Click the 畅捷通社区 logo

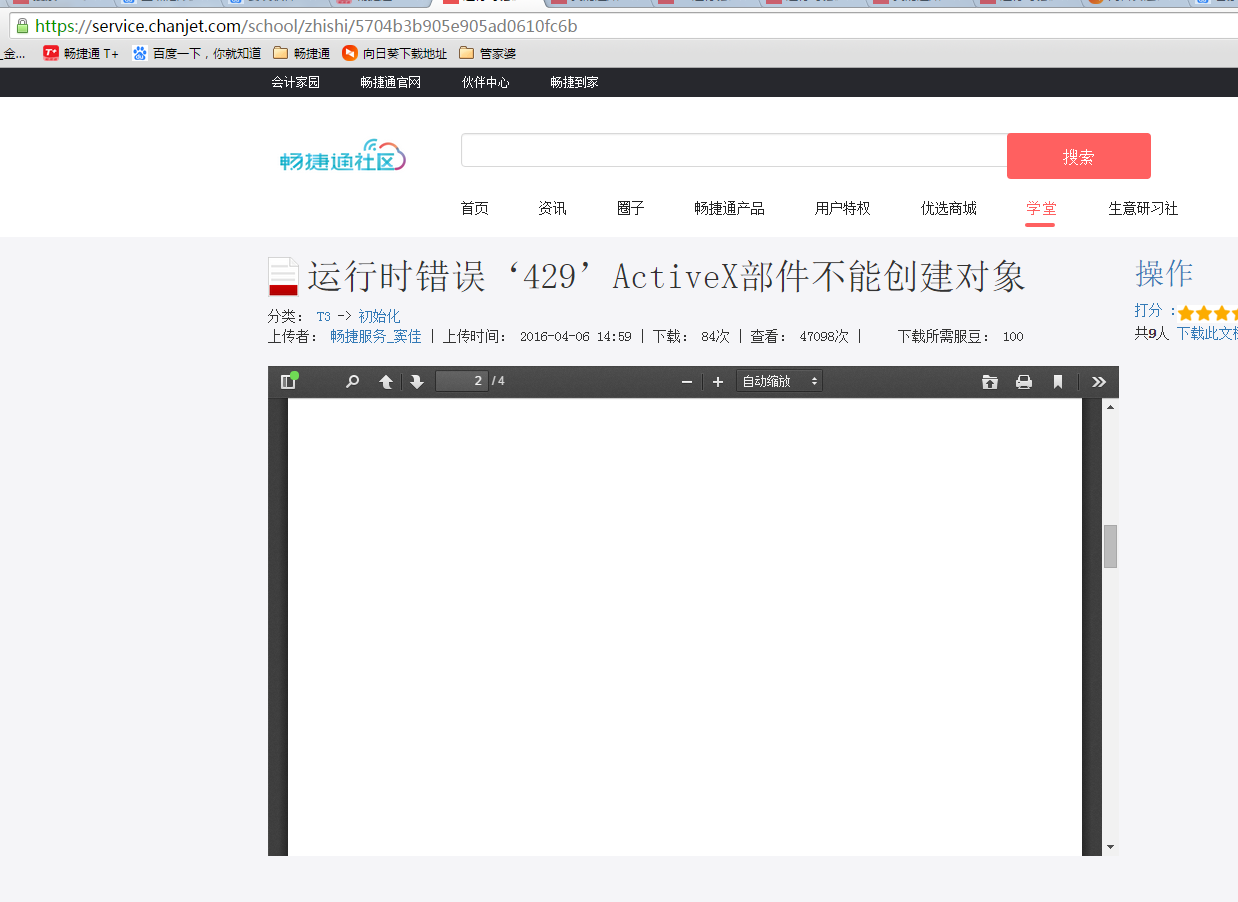tap(343, 155)
